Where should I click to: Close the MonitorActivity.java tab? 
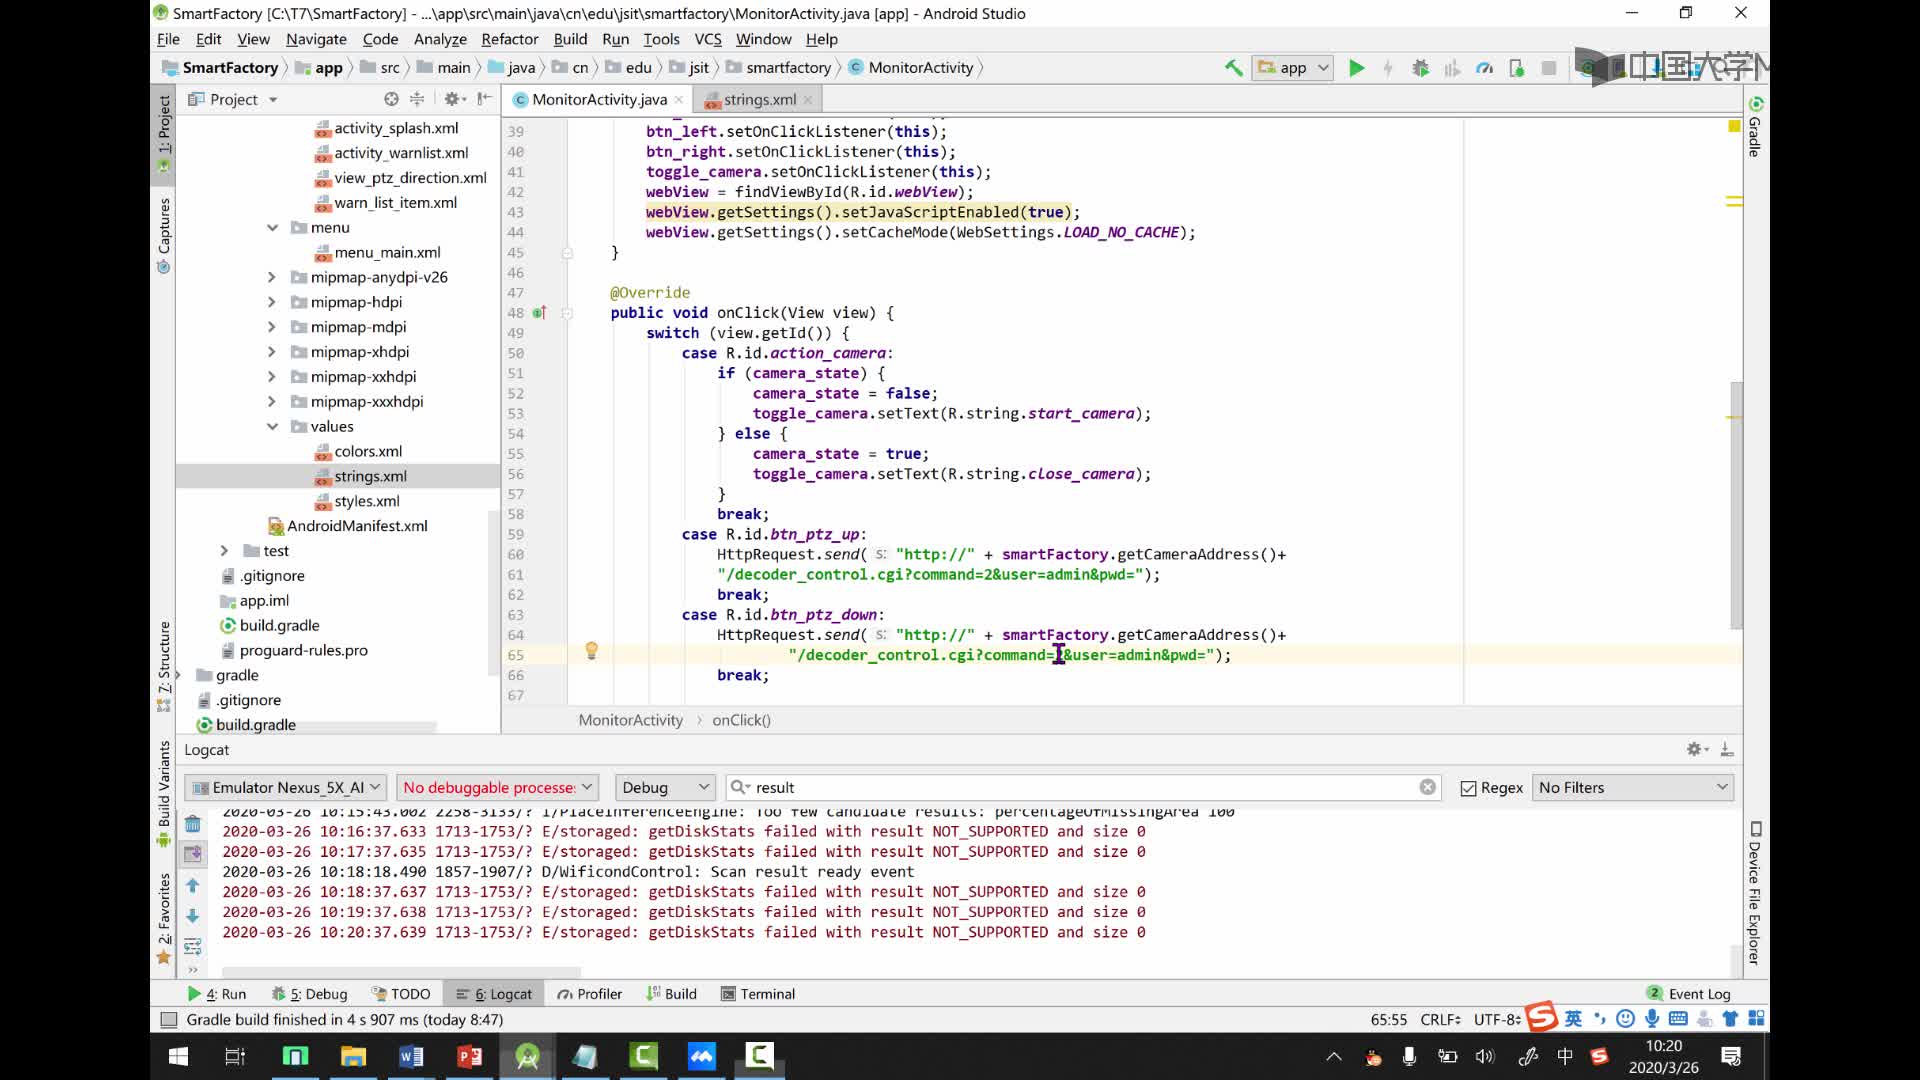[x=678, y=99]
